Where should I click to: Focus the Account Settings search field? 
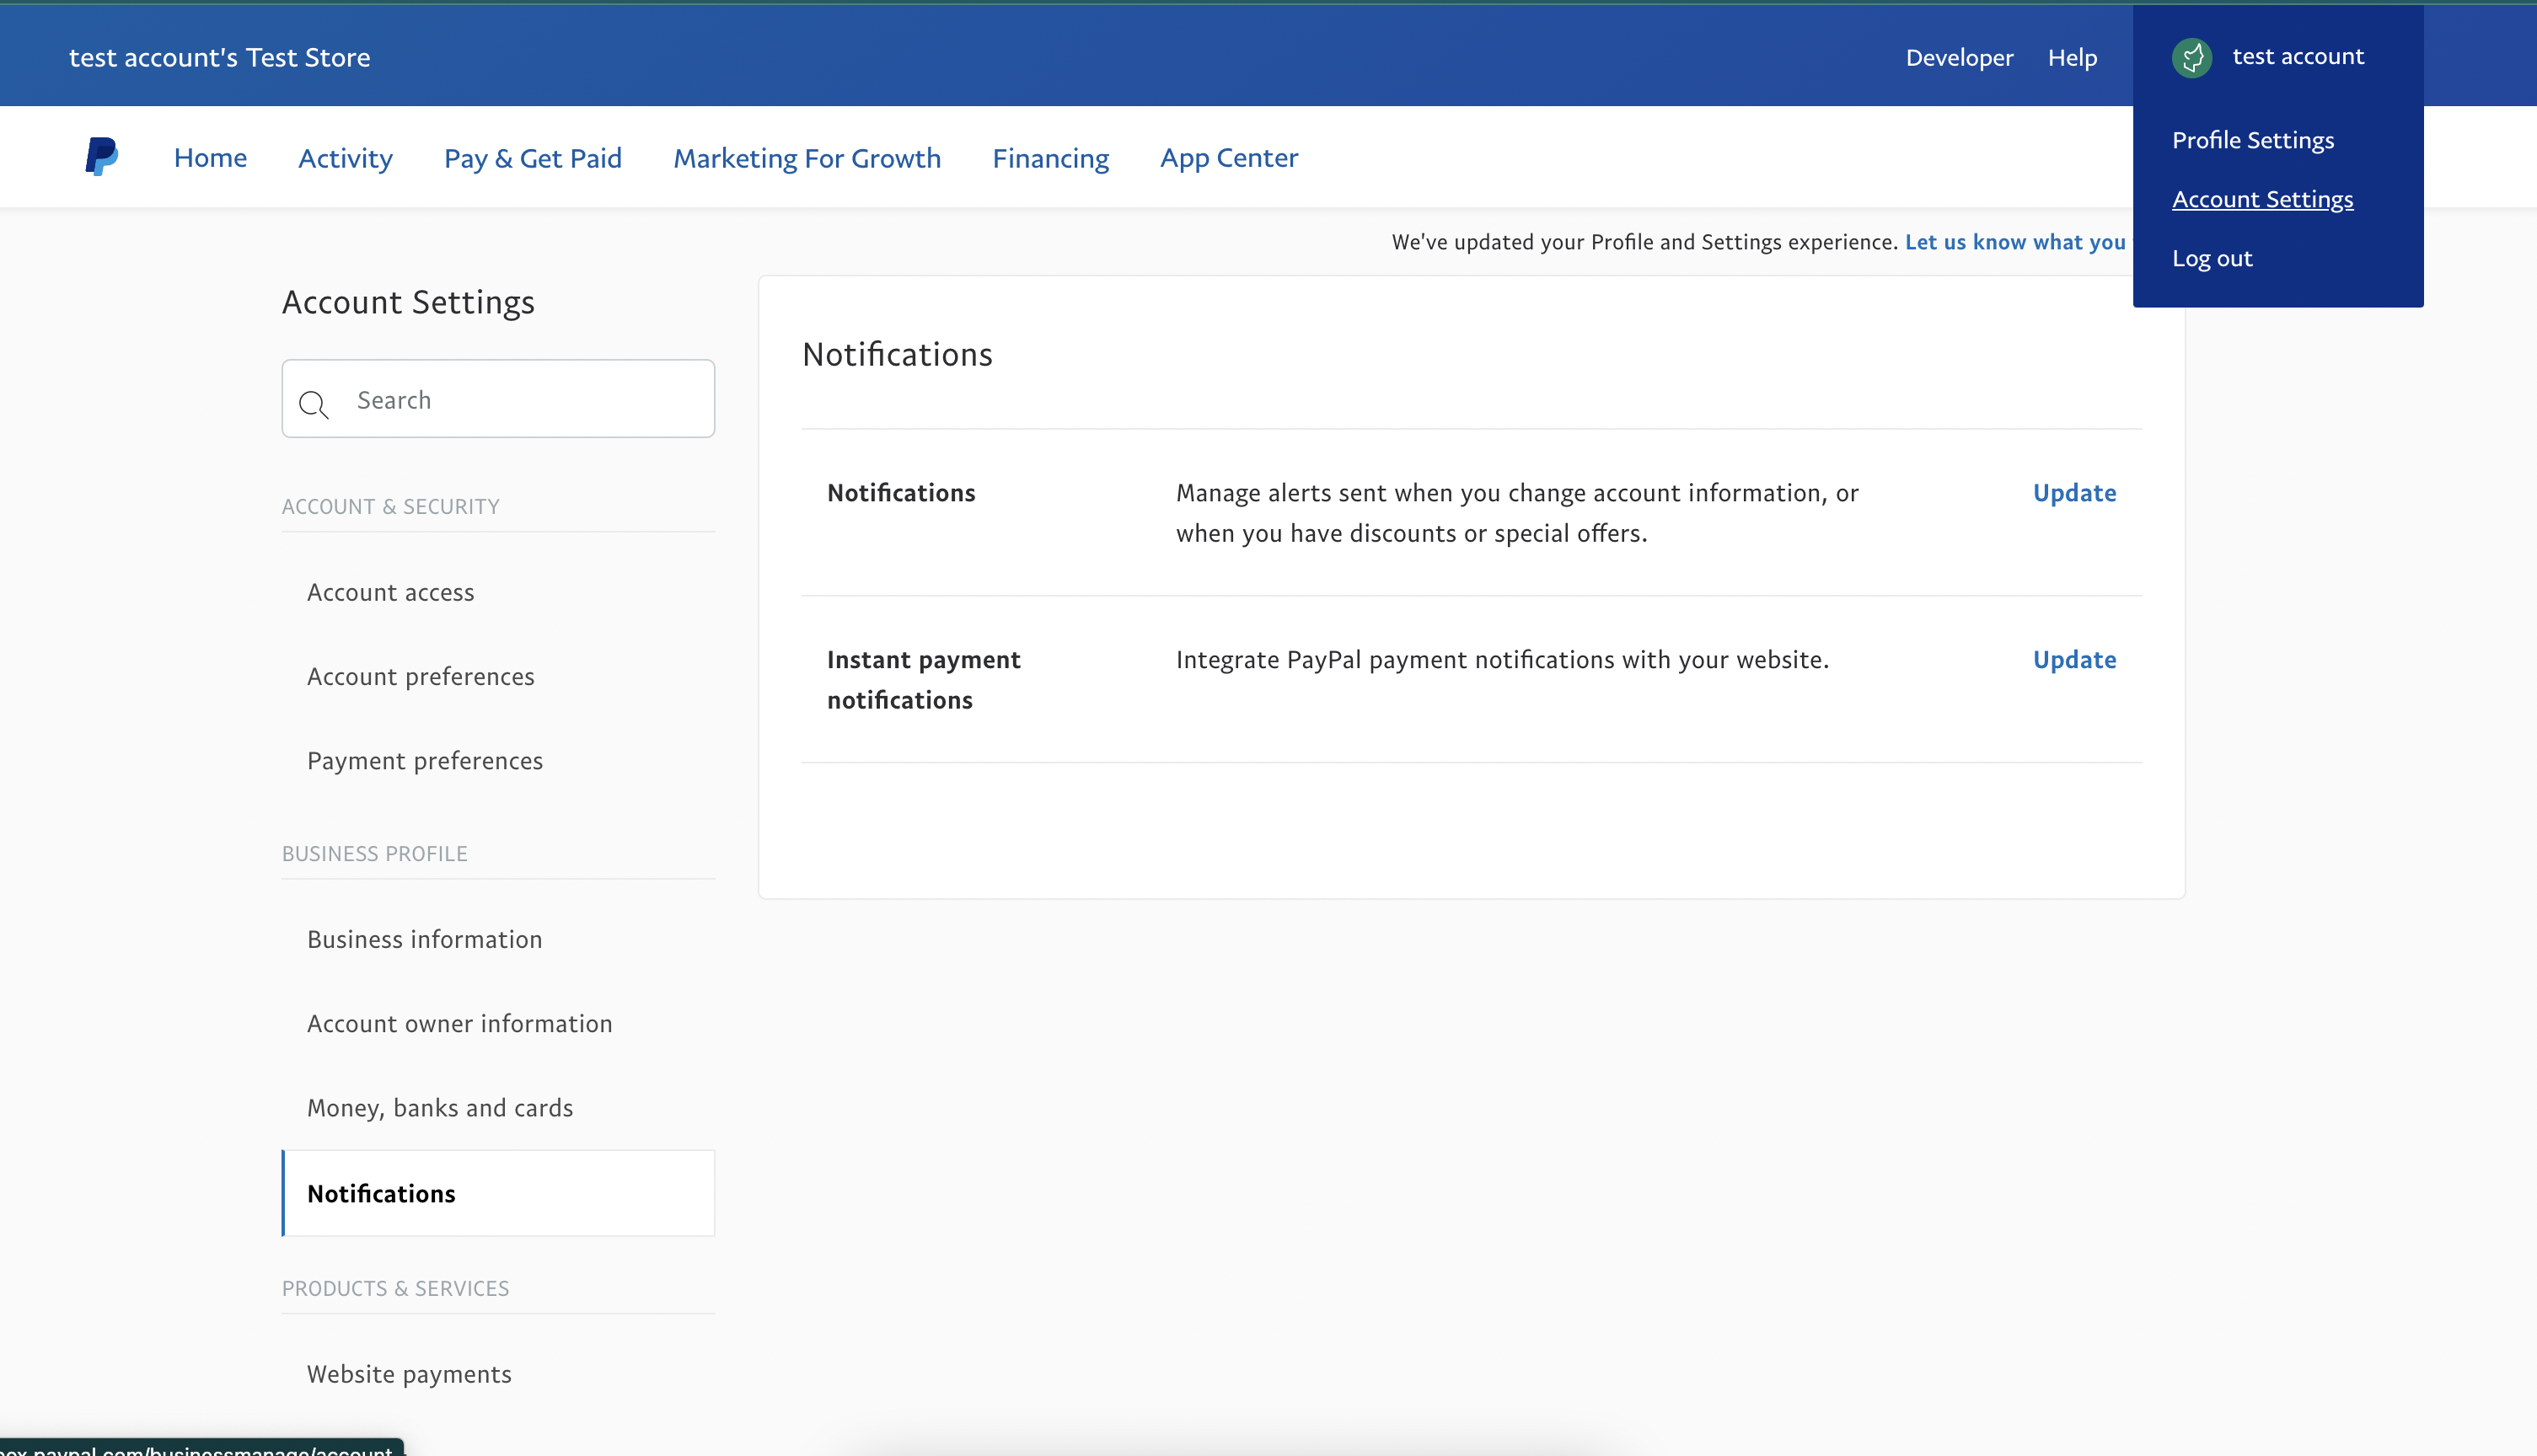pyautogui.click(x=520, y=400)
